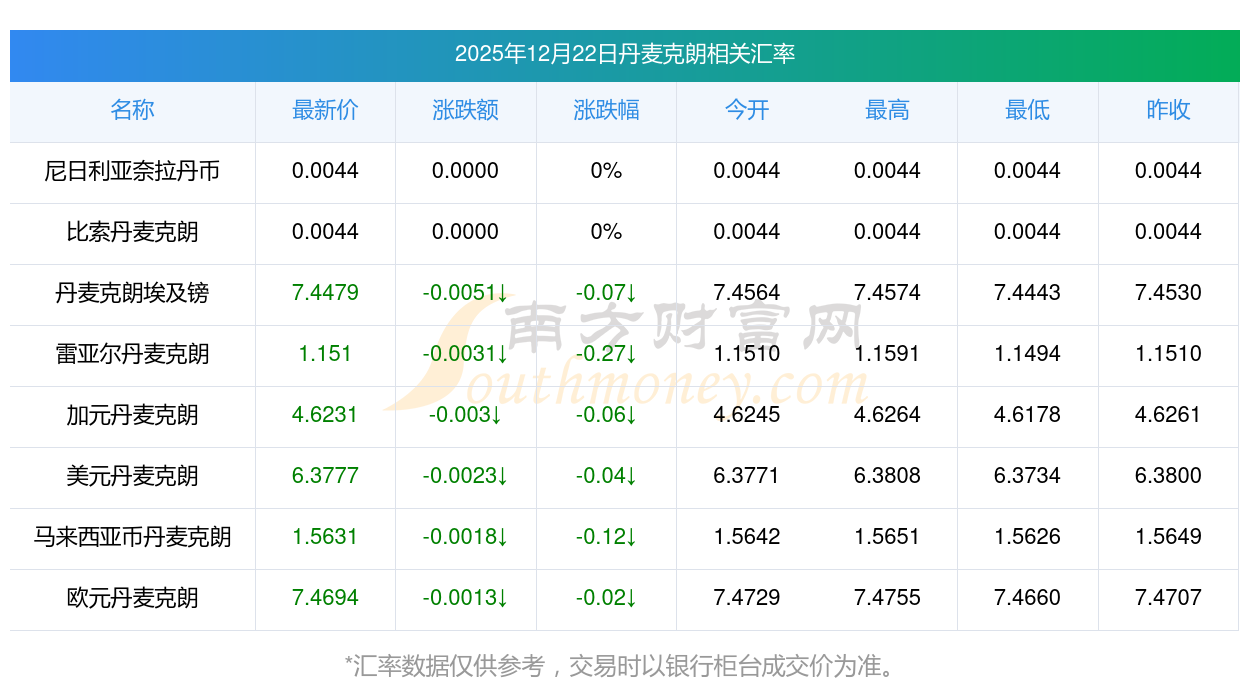Click the row name 比索丹麦克朗
The height and width of the screenshot is (697, 1250).
pyautogui.click(x=132, y=232)
